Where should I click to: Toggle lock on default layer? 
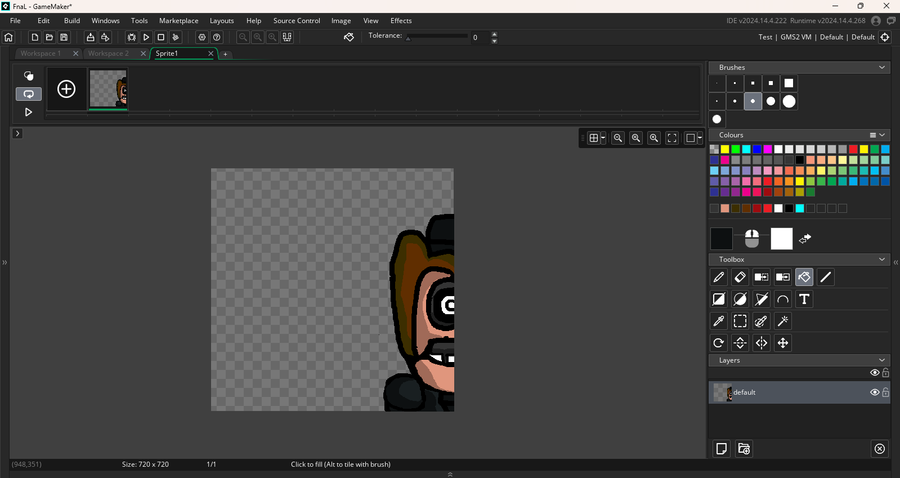pyautogui.click(x=886, y=392)
